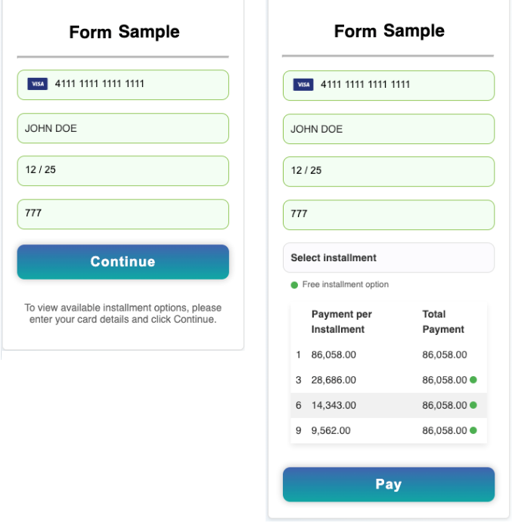512x524 pixels.
Task: Click green dot beside Free installment option
Action: coord(294,285)
